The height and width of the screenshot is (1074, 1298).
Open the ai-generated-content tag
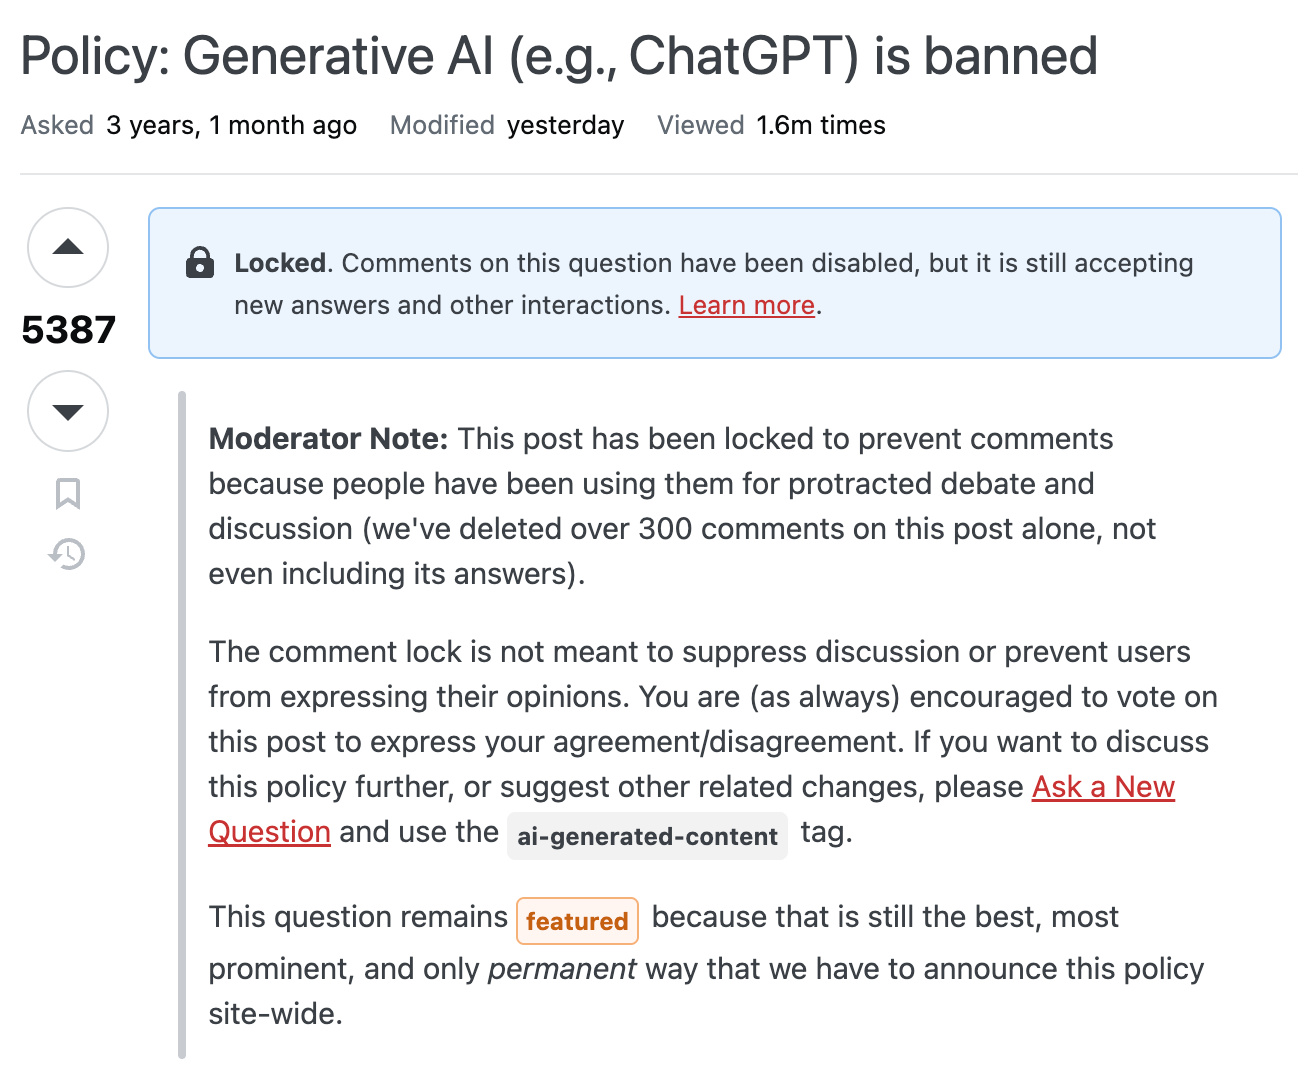[x=647, y=836]
